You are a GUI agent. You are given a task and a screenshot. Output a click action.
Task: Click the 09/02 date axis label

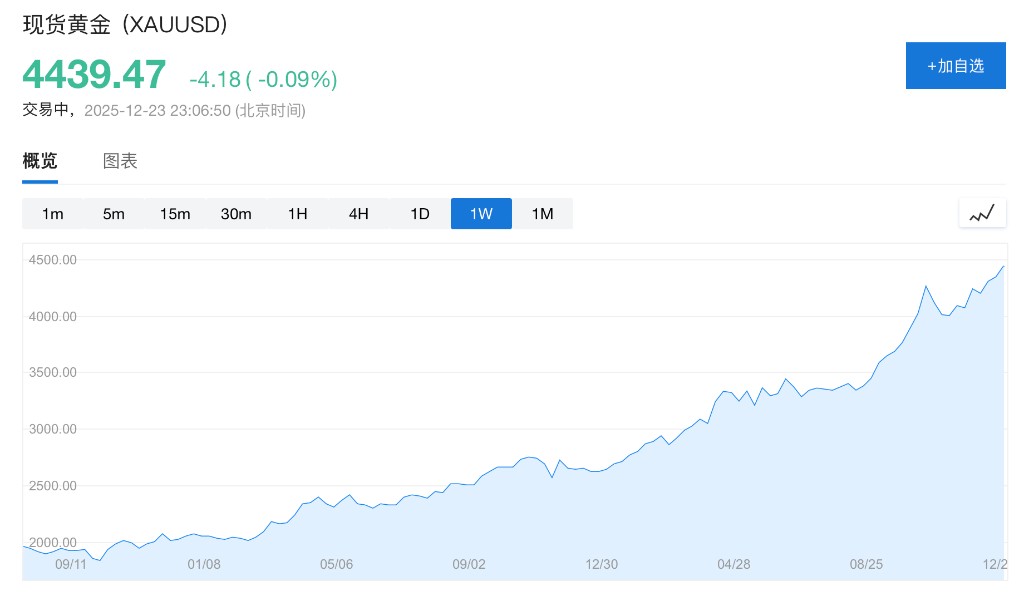pyautogui.click(x=469, y=564)
